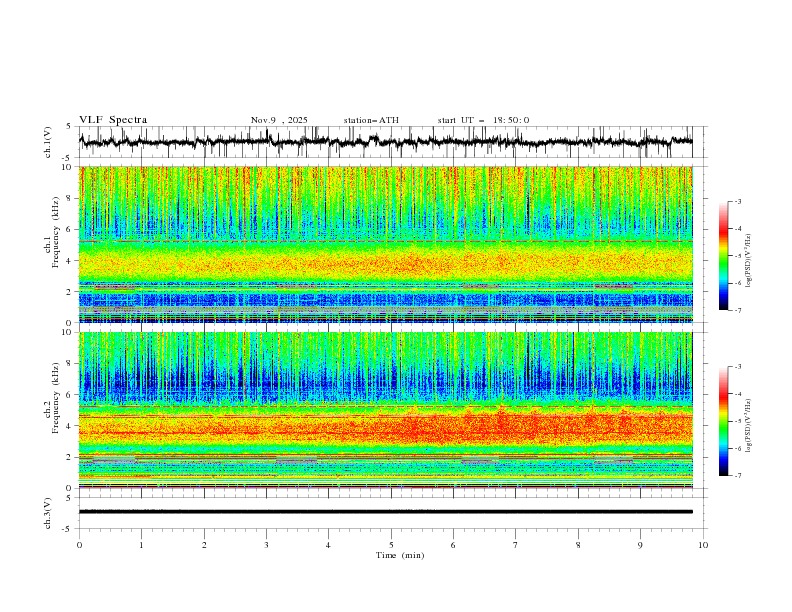Click inside the ch.1 spectrogram panel
This screenshot has width=792, height=612.
pos(386,244)
